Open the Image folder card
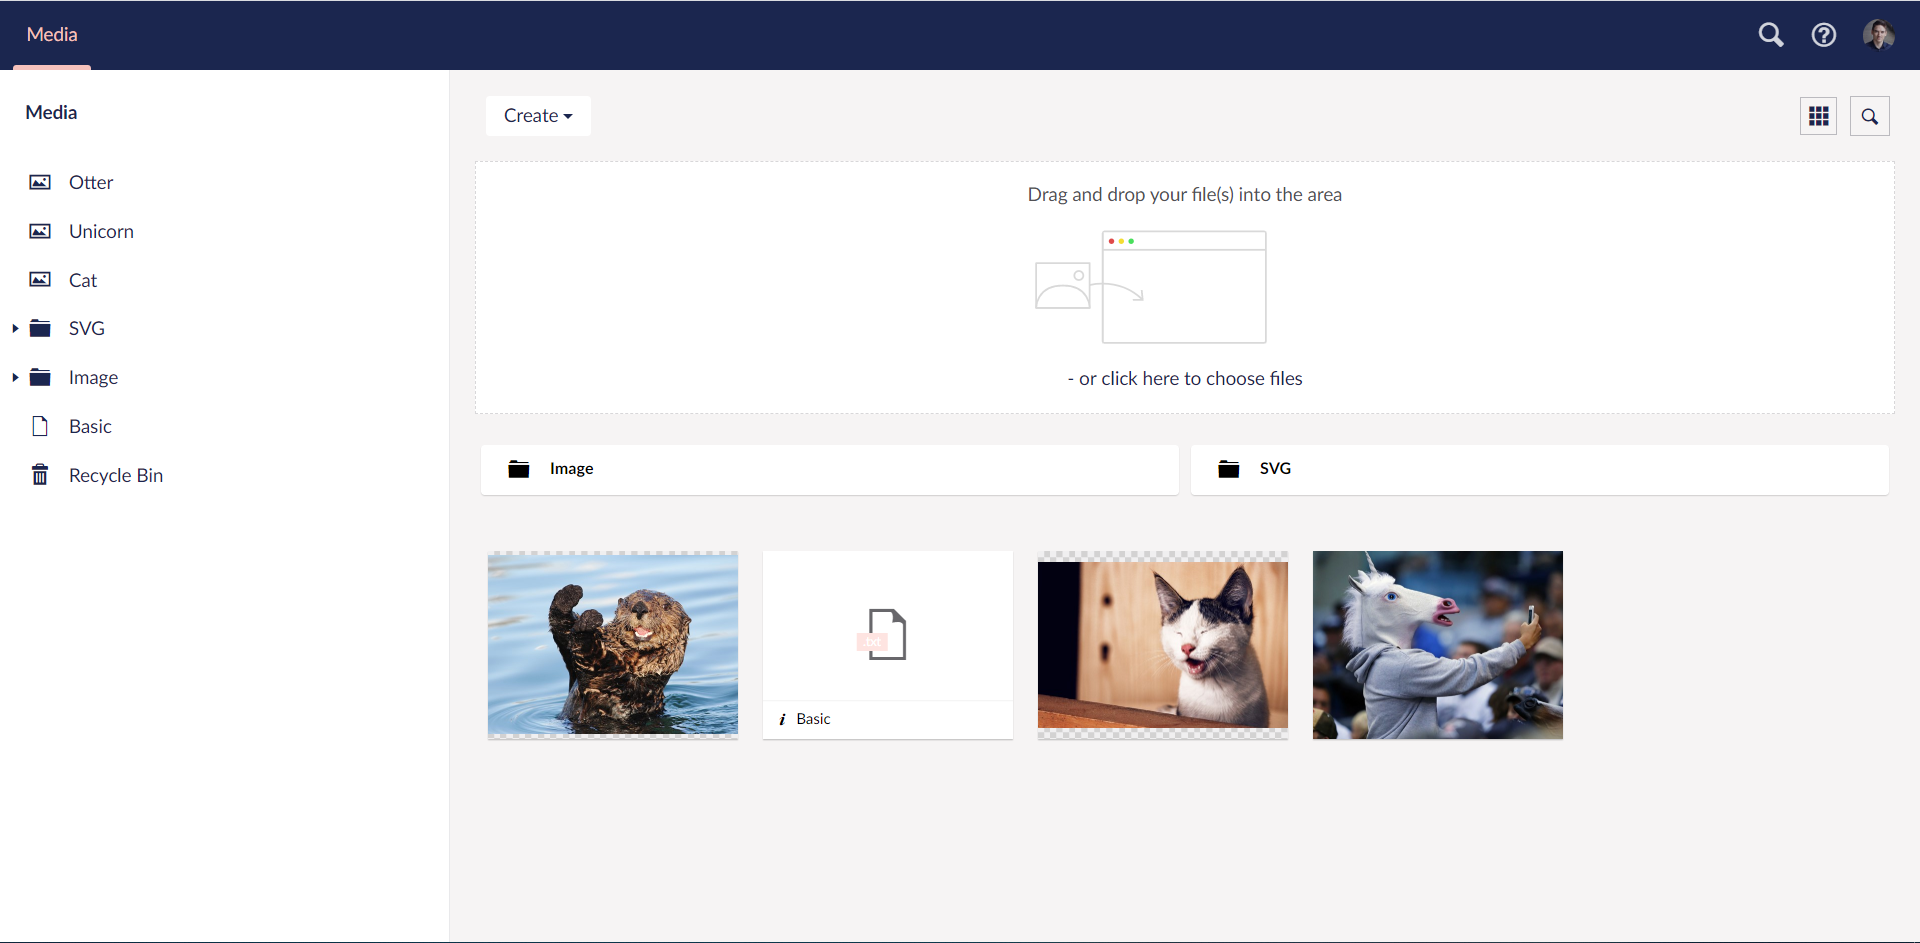The width and height of the screenshot is (1920, 943). (x=830, y=469)
